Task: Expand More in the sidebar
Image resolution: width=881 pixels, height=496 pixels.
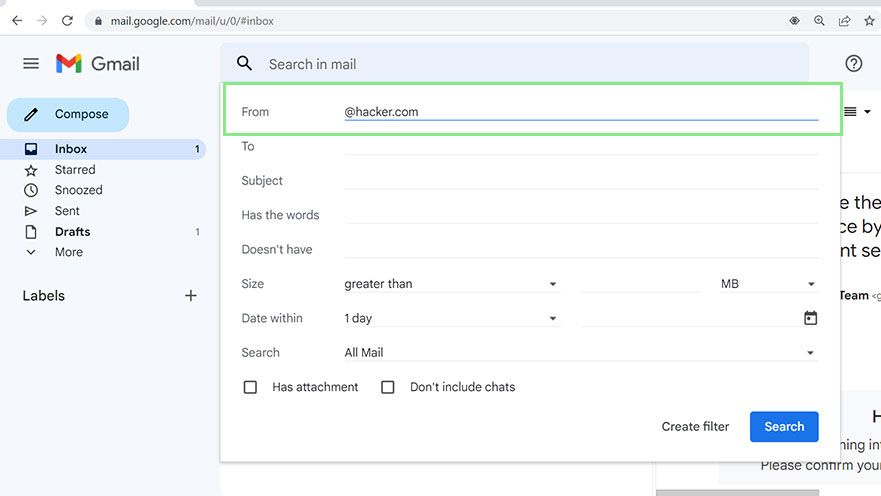Action: 68,252
